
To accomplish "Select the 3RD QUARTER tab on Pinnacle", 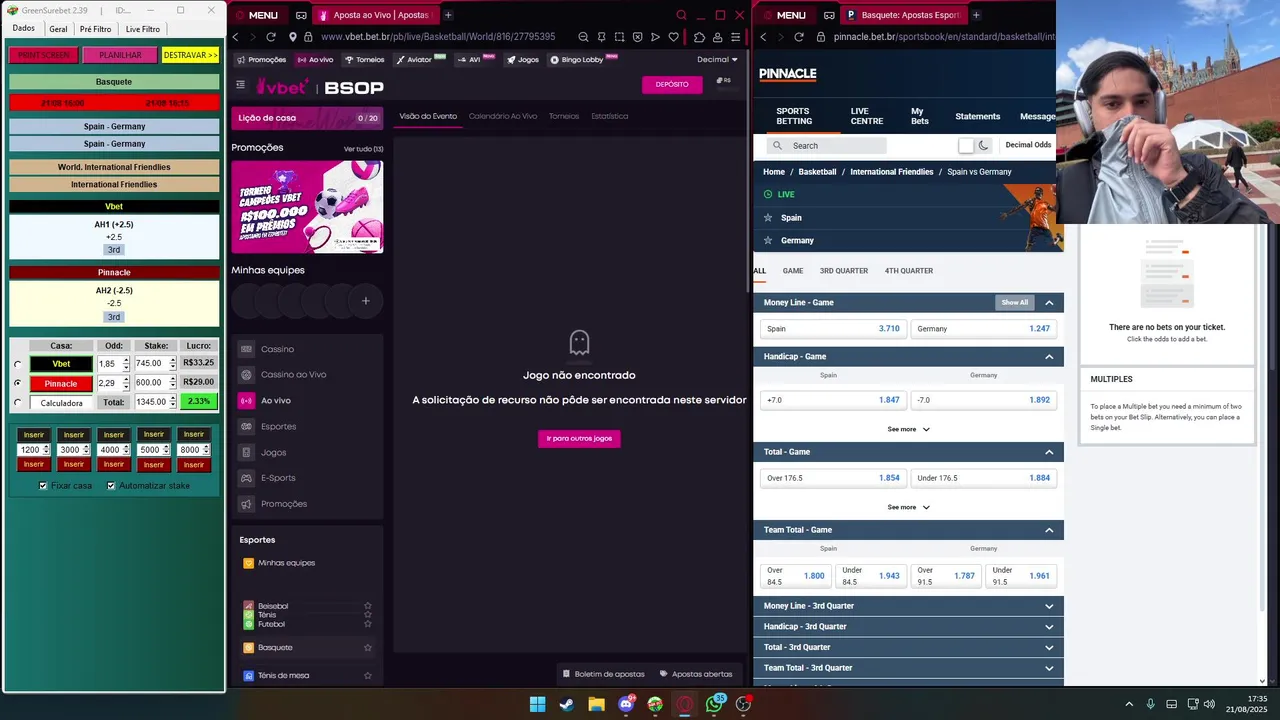I will pos(844,271).
